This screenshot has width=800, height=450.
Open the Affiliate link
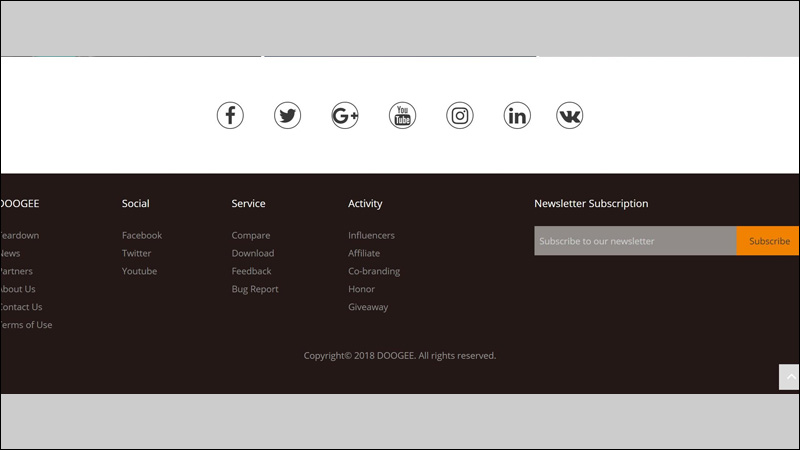coord(364,253)
